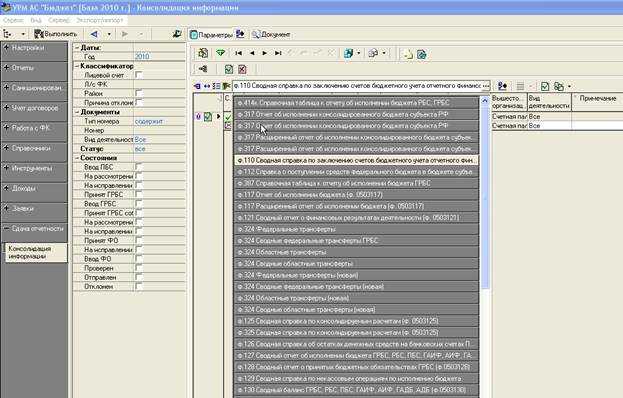Viewport: 623px width, 398px height.
Task: Click the copy documents icon at far right toolbar
Action: [x=559, y=86]
